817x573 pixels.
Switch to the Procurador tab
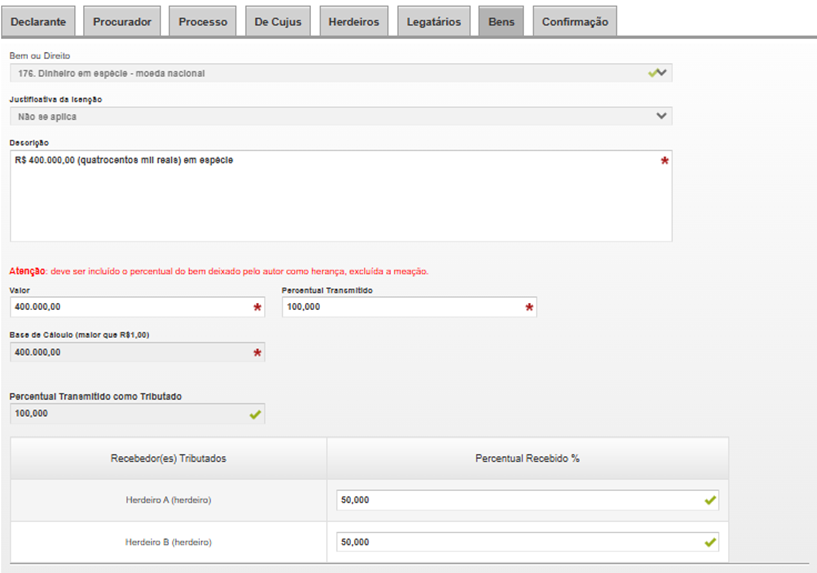(x=122, y=21)
